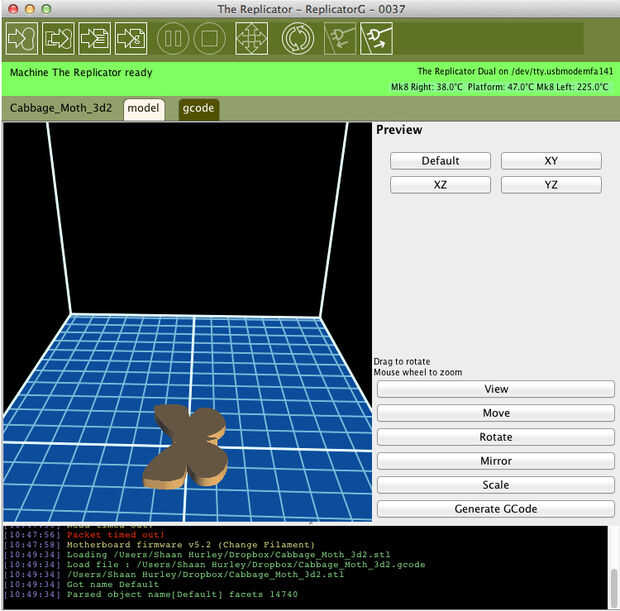This screenshot has width=620, height=611.
Task: Open the Rotate tool panel
Action: pos(496,437)
